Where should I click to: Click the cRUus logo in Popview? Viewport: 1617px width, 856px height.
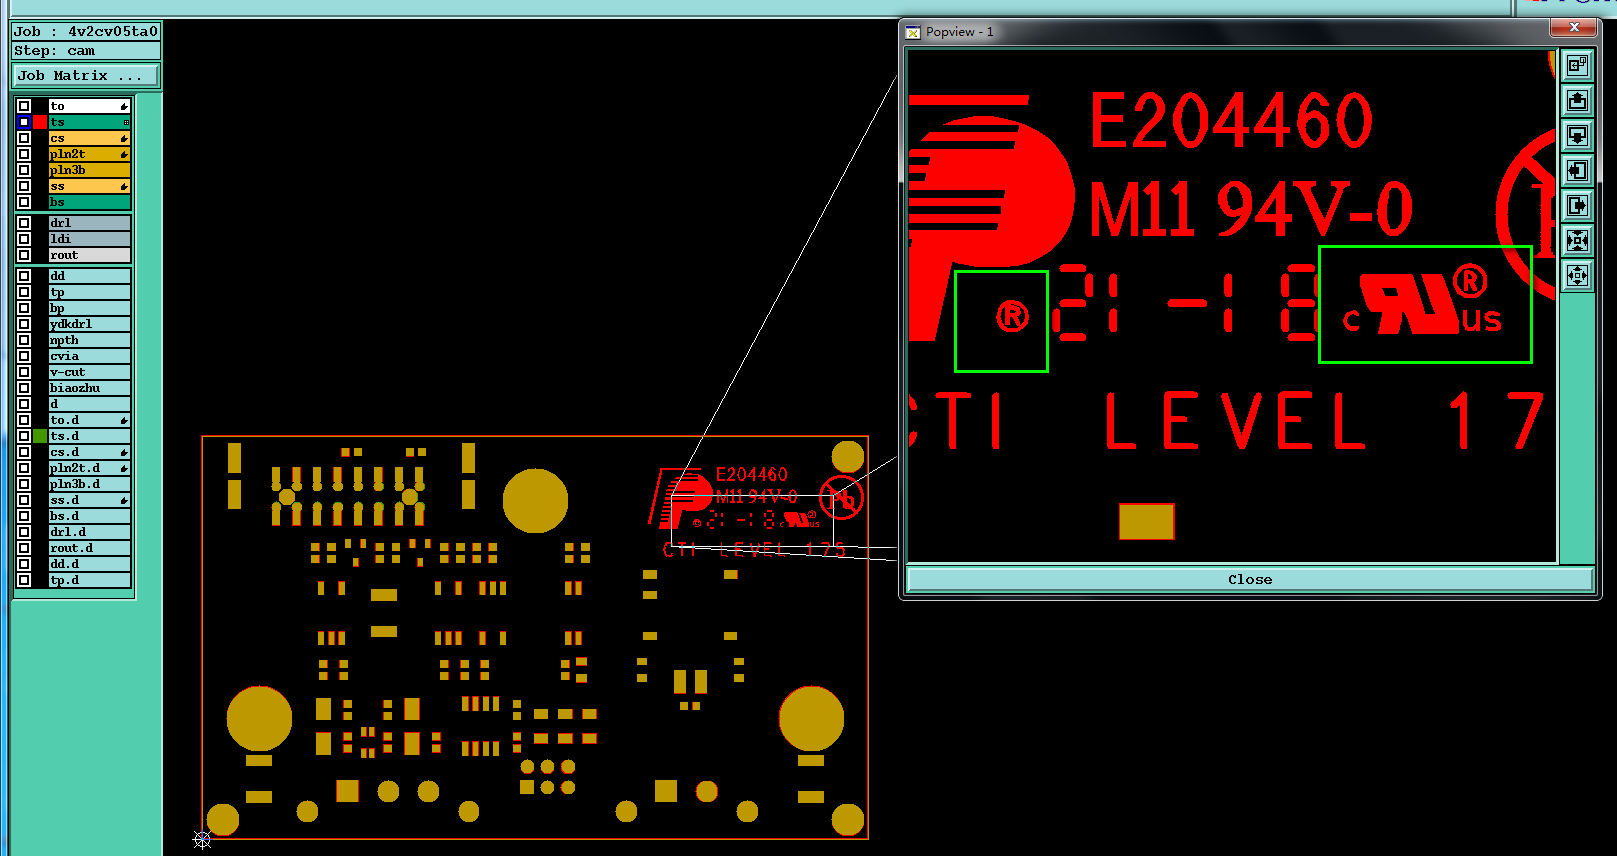pyautogui.click(x=1423, y=300)
